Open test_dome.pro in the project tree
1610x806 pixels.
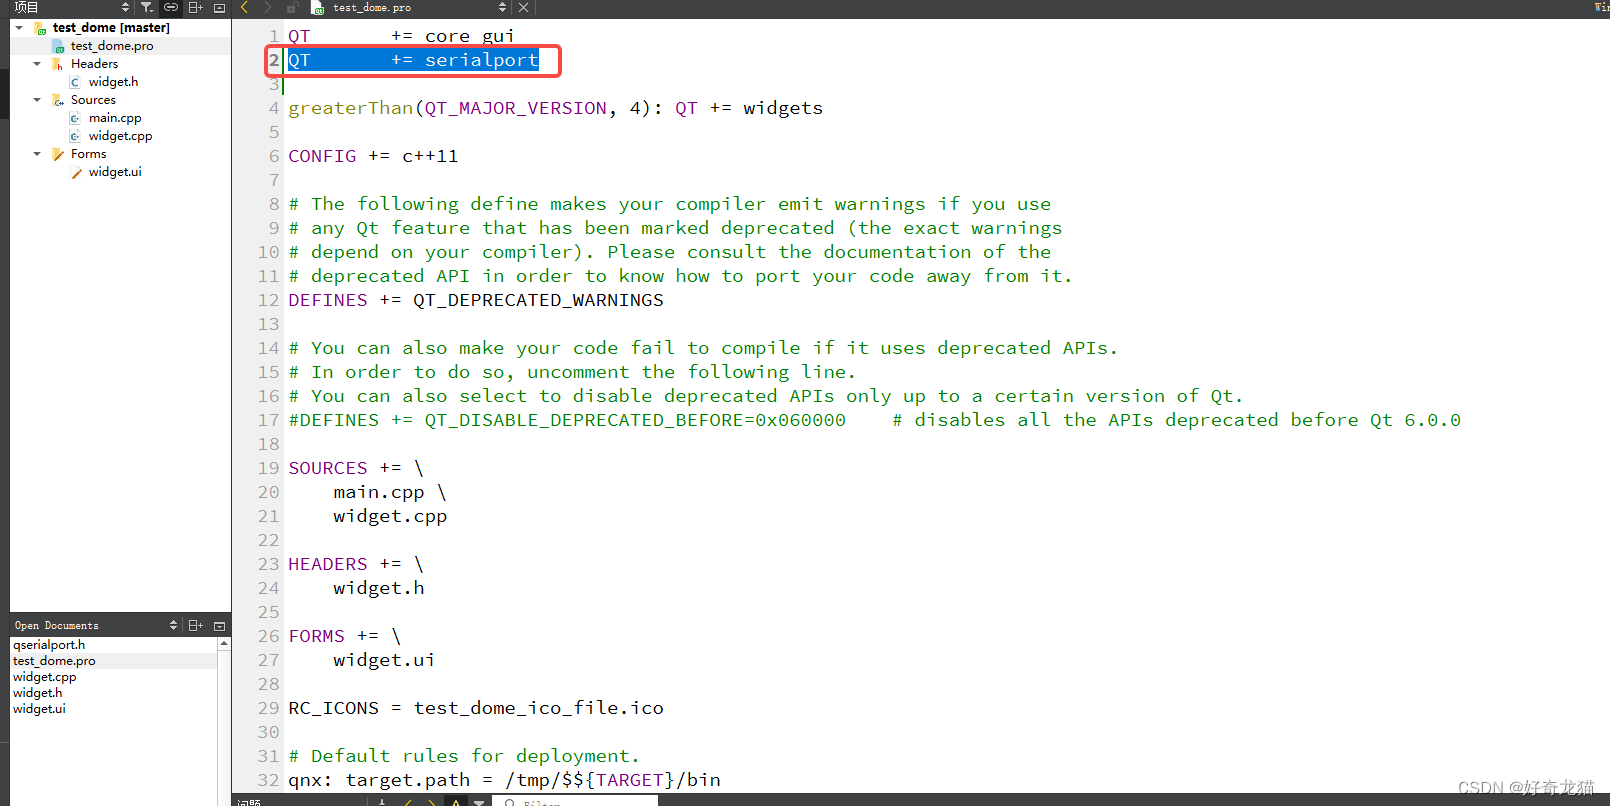pos(112,46)
